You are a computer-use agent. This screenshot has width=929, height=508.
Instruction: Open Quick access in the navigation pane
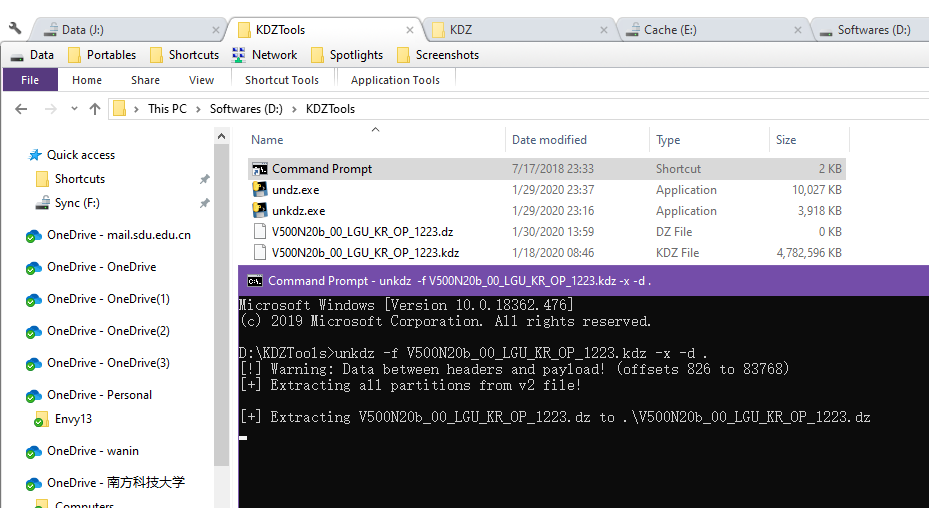(x=72, y=155)
